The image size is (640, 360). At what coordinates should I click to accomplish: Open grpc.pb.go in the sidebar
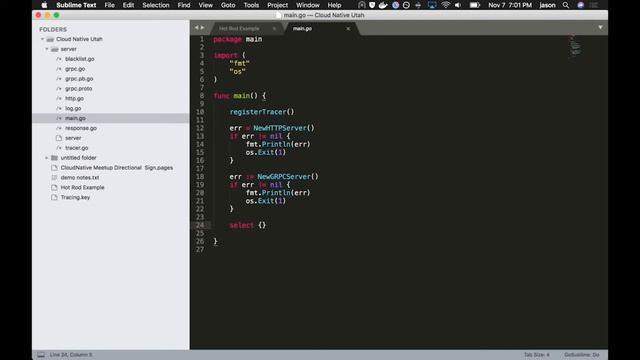[x=79, y=79]
